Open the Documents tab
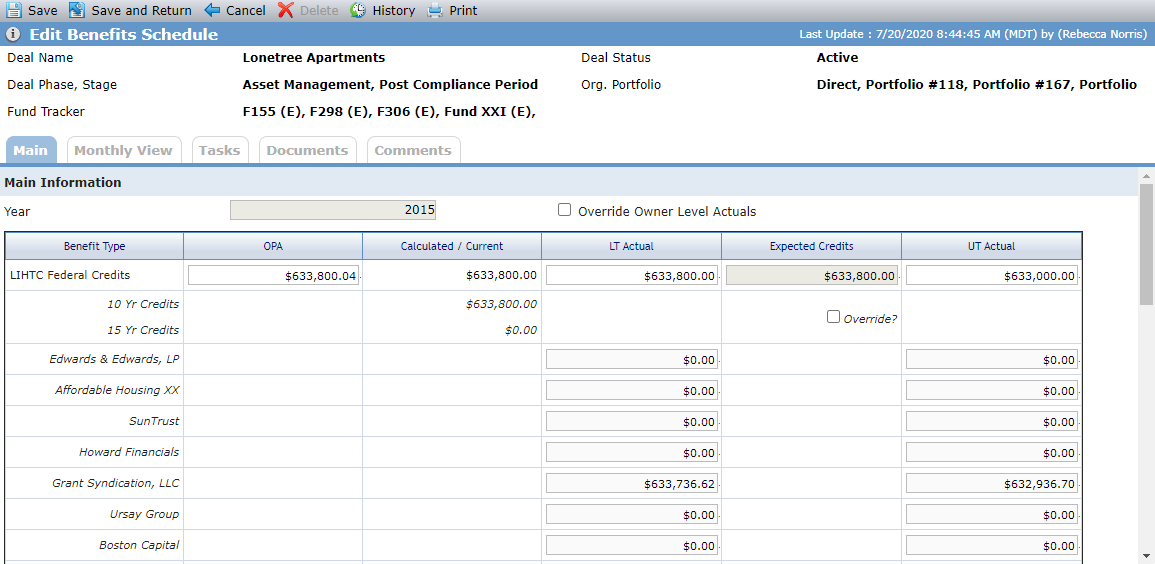Viewport: 1155px width, 564px height. coord(307,150)
